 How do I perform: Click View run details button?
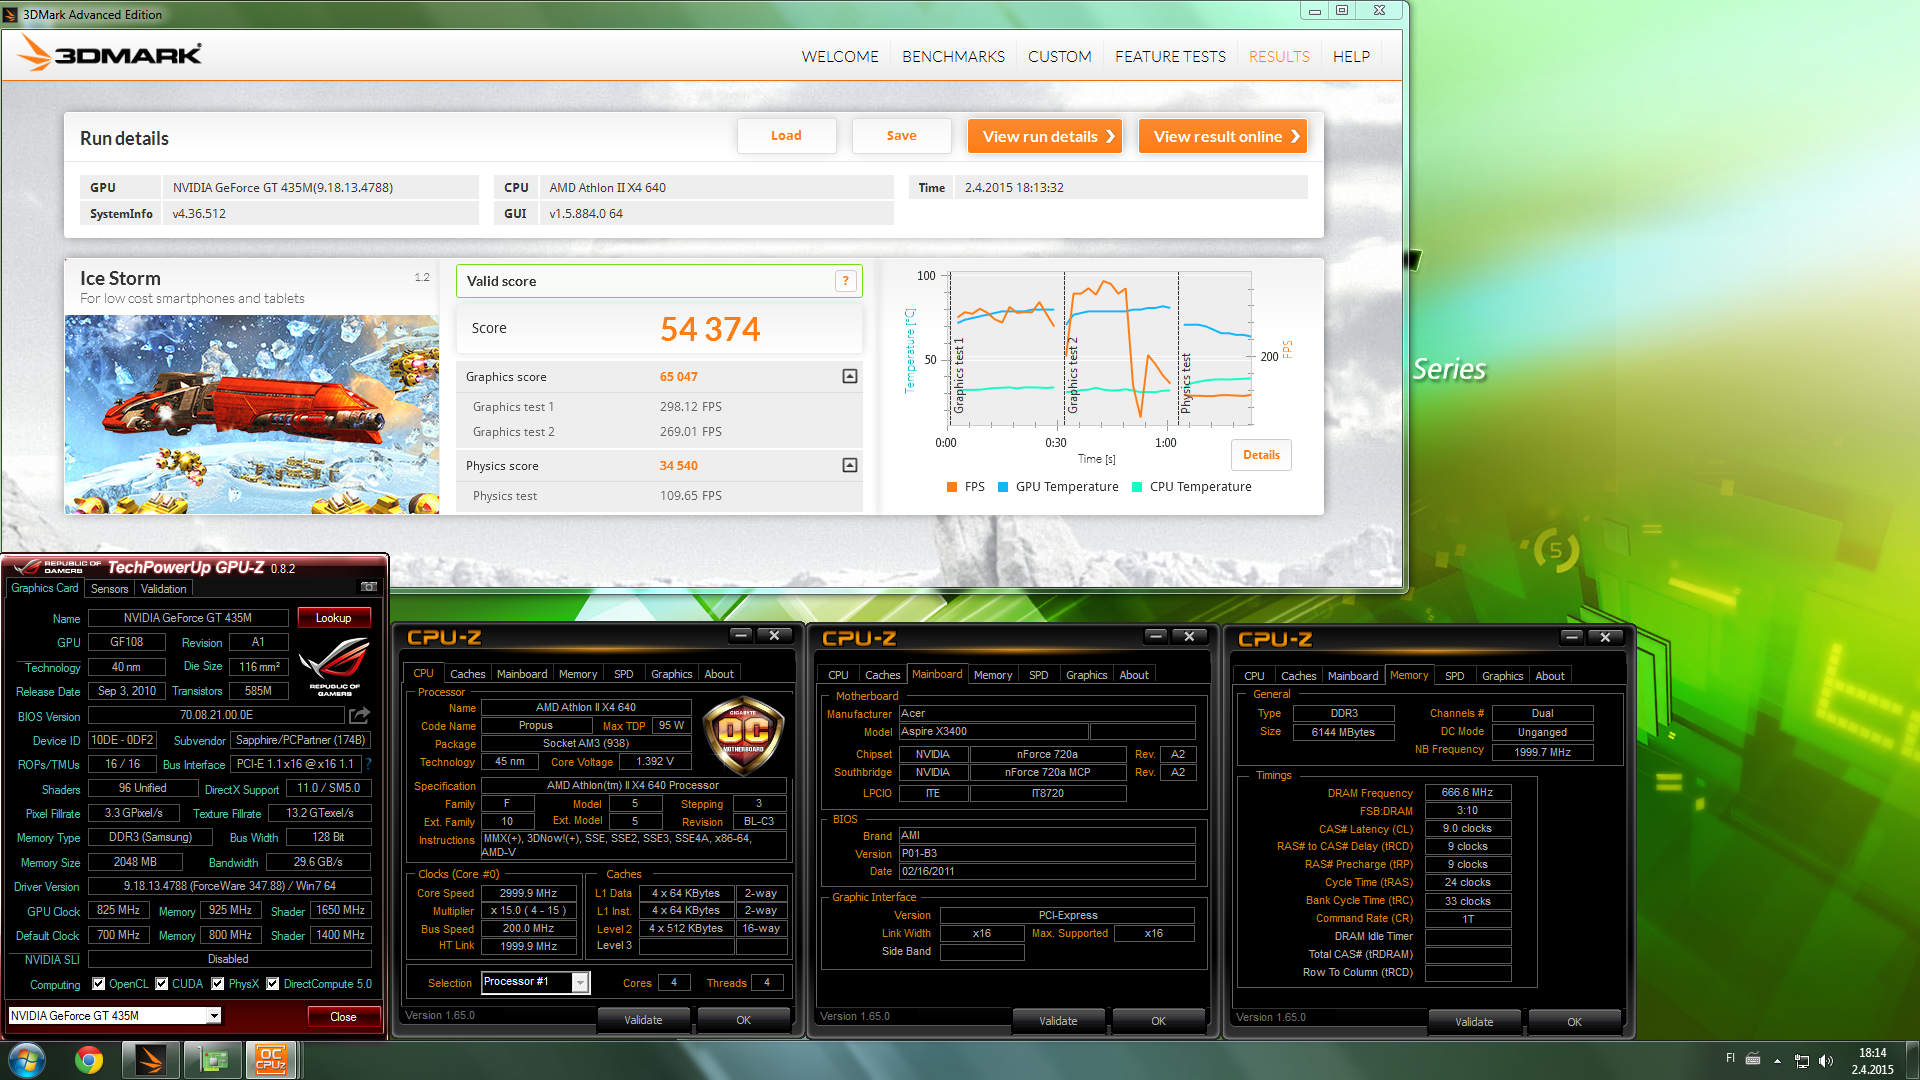click(x=1045, y=136)
